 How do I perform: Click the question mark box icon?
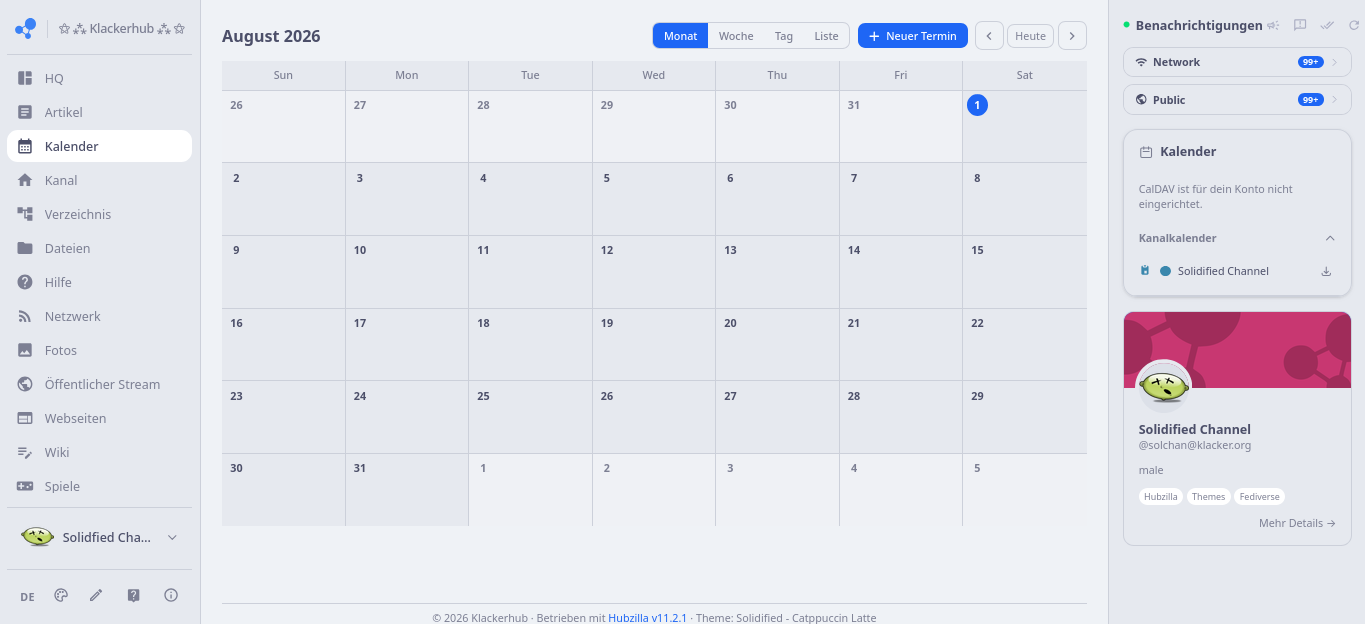coord(134,595)
